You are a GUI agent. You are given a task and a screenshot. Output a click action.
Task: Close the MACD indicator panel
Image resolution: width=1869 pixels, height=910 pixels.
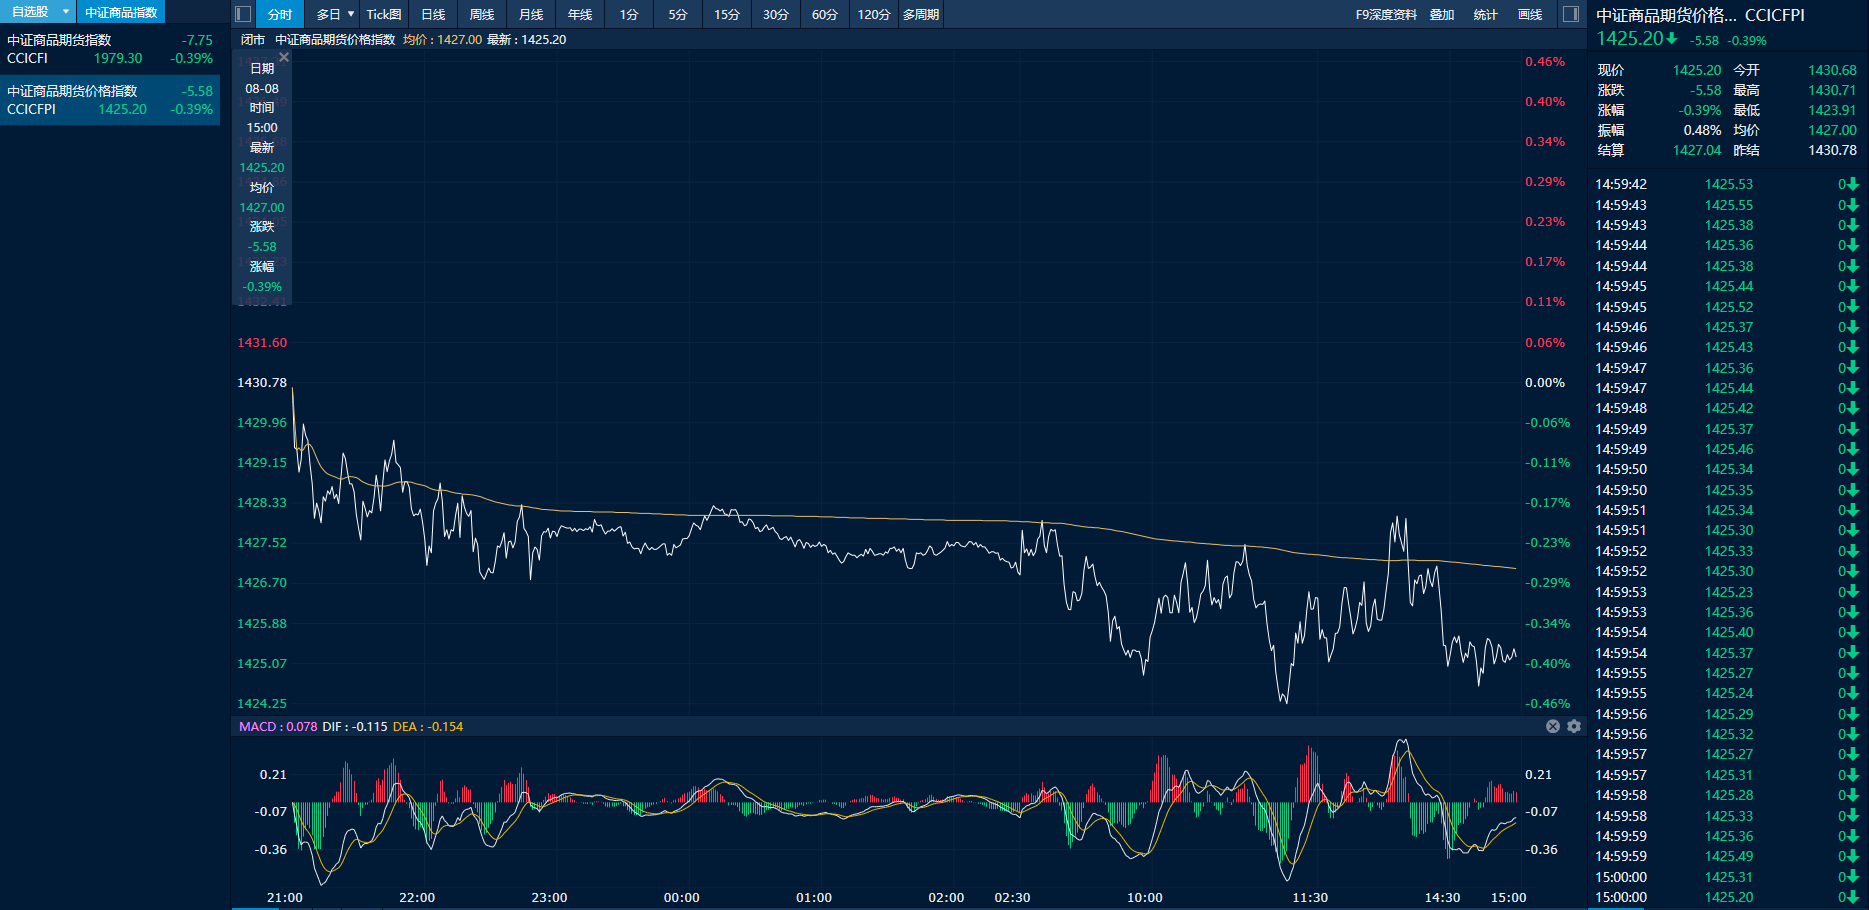click(x=1553, y=726)
